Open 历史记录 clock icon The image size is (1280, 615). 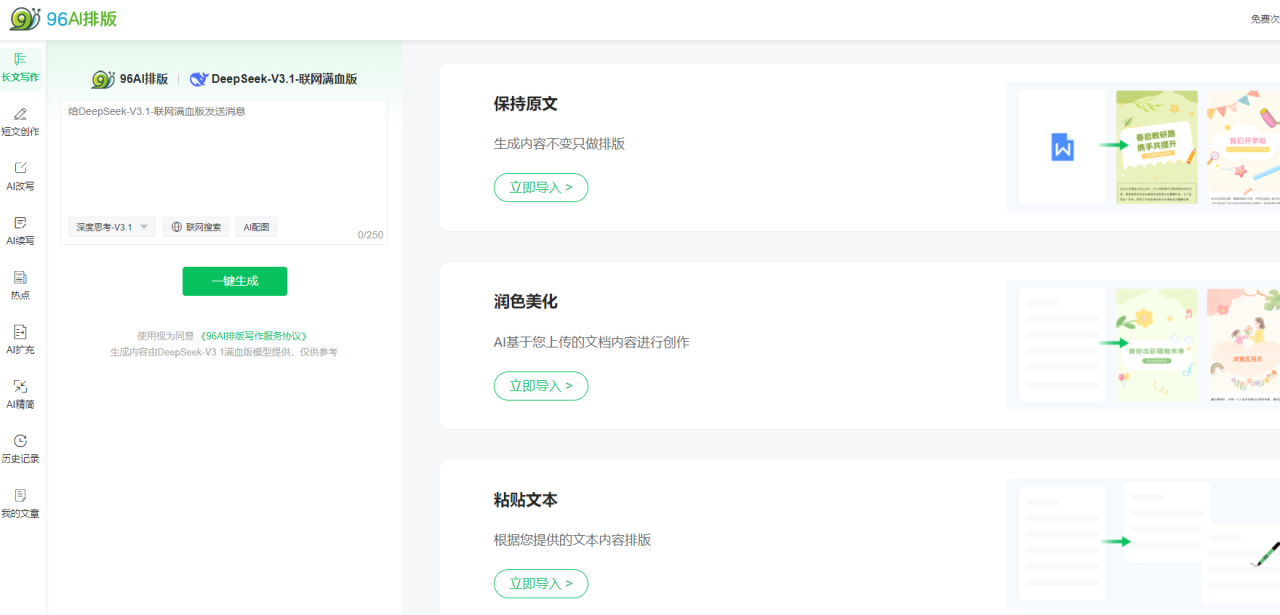pyautogui.click(x=20, y=441)
